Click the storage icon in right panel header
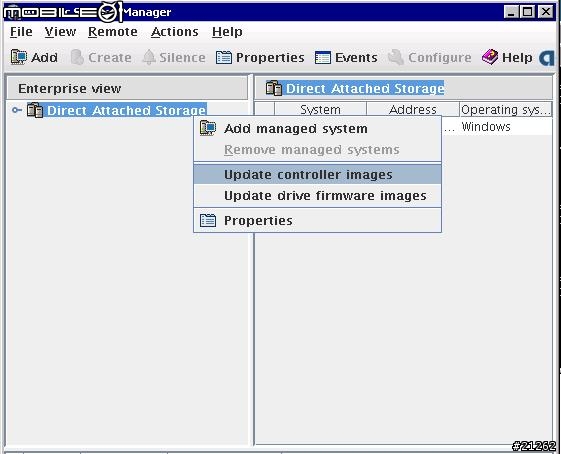Screen dimensions: 561x454 [274, 88]
